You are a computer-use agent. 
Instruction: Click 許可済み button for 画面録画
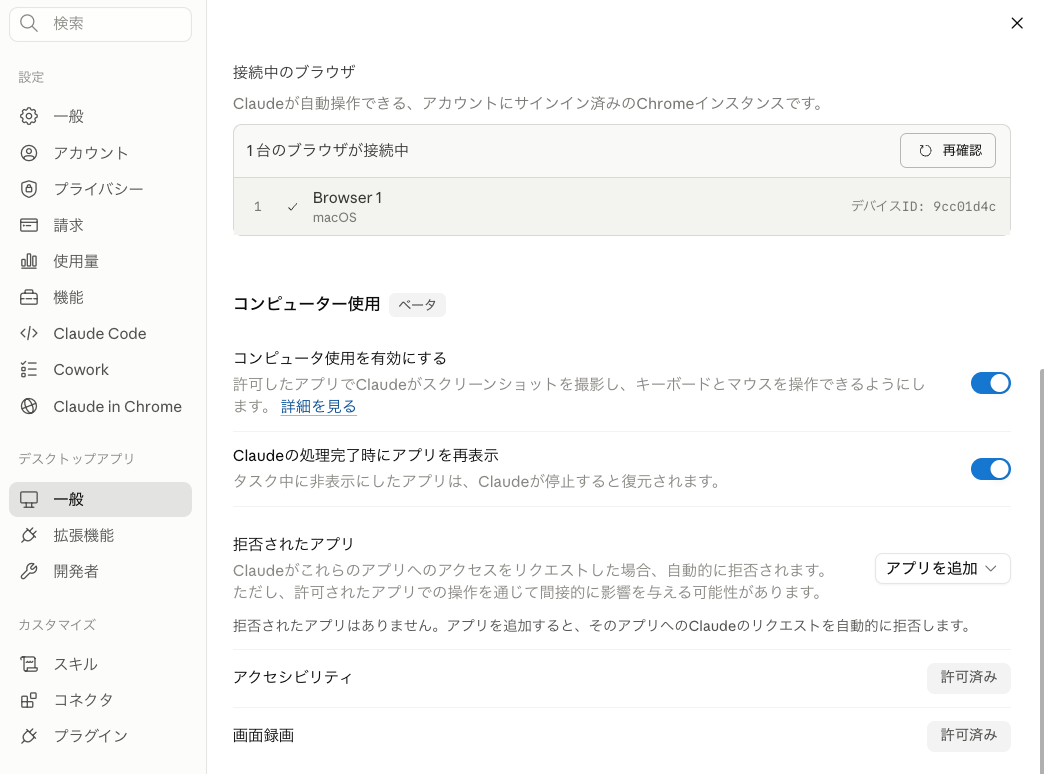coord(968,735)
